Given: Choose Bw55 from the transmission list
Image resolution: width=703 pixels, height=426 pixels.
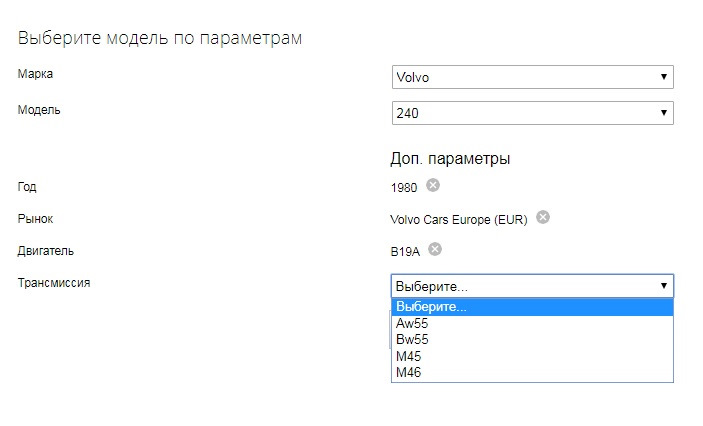Looking at the screenshot, I should 412,339.
